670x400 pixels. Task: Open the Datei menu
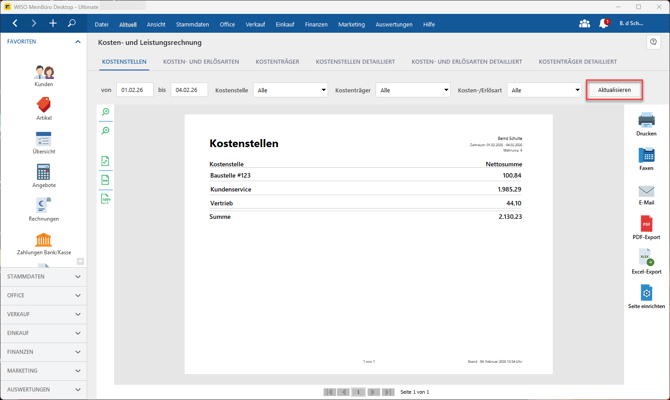click(x=101, y=24)
